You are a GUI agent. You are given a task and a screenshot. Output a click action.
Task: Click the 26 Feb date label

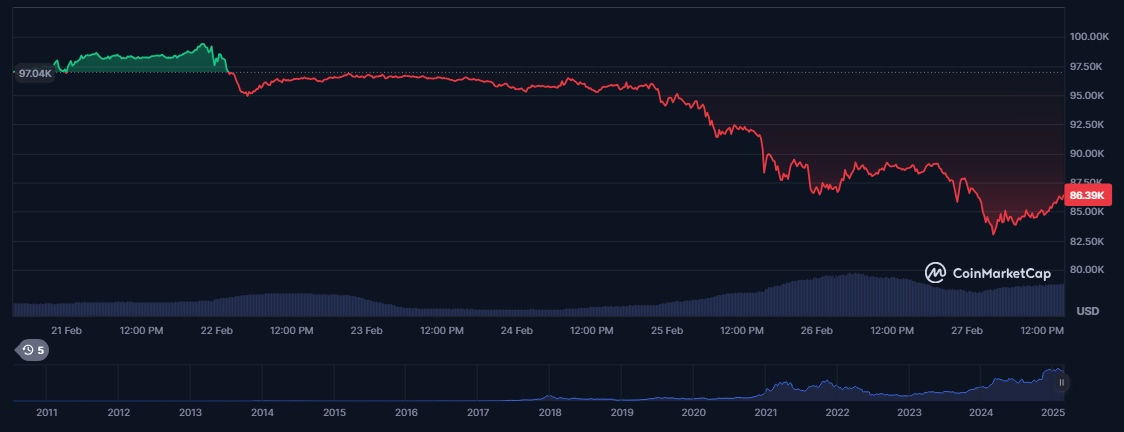[x=816, y=330]
